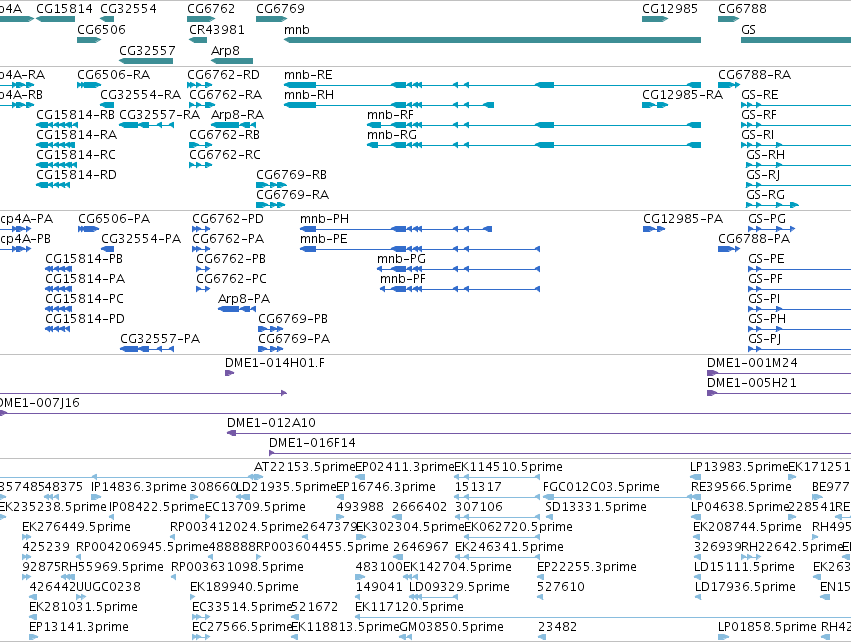Select the CR43981 gene label
Image resolution: width=851 pixels, height=642 pixels.
click(217, 29)
